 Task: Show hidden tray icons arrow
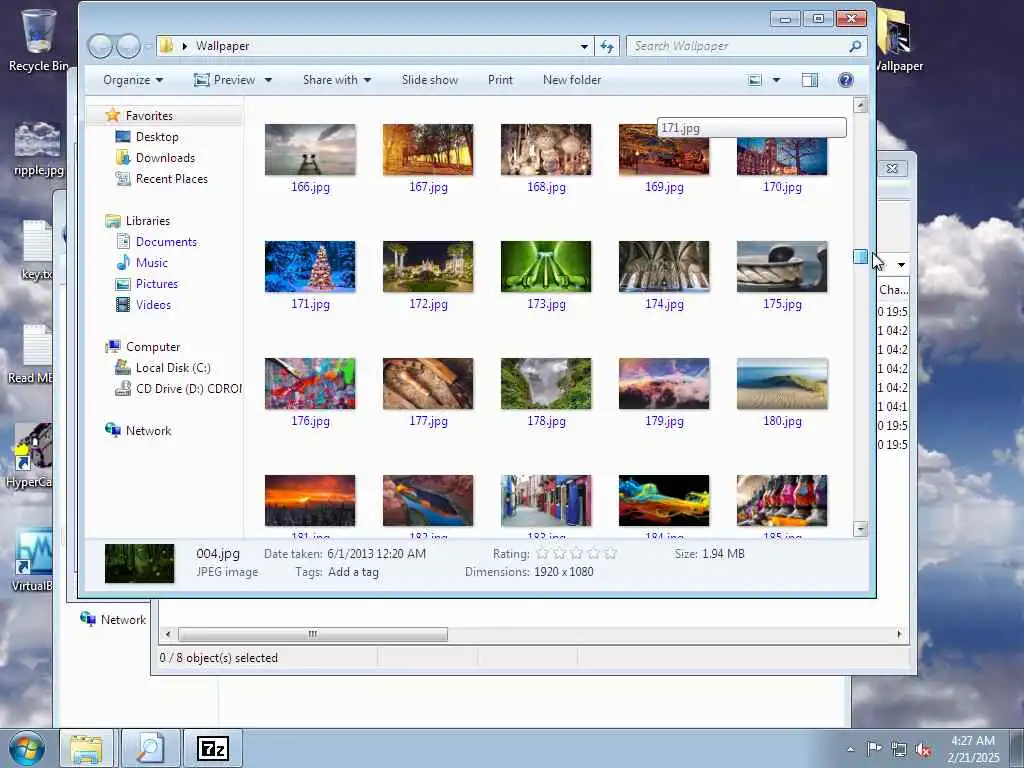pyautogui.click(x=850, y=750)
